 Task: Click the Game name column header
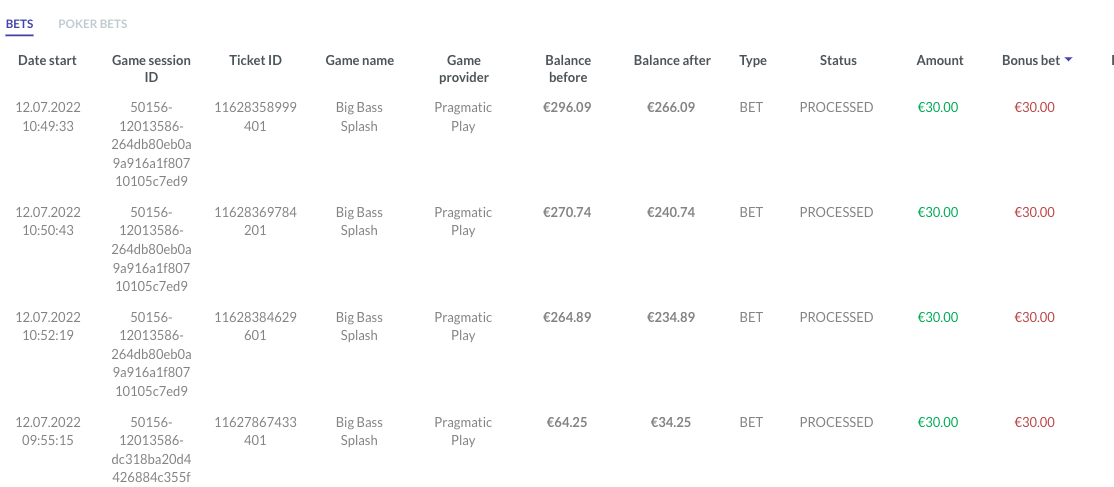tap(359, 61)
